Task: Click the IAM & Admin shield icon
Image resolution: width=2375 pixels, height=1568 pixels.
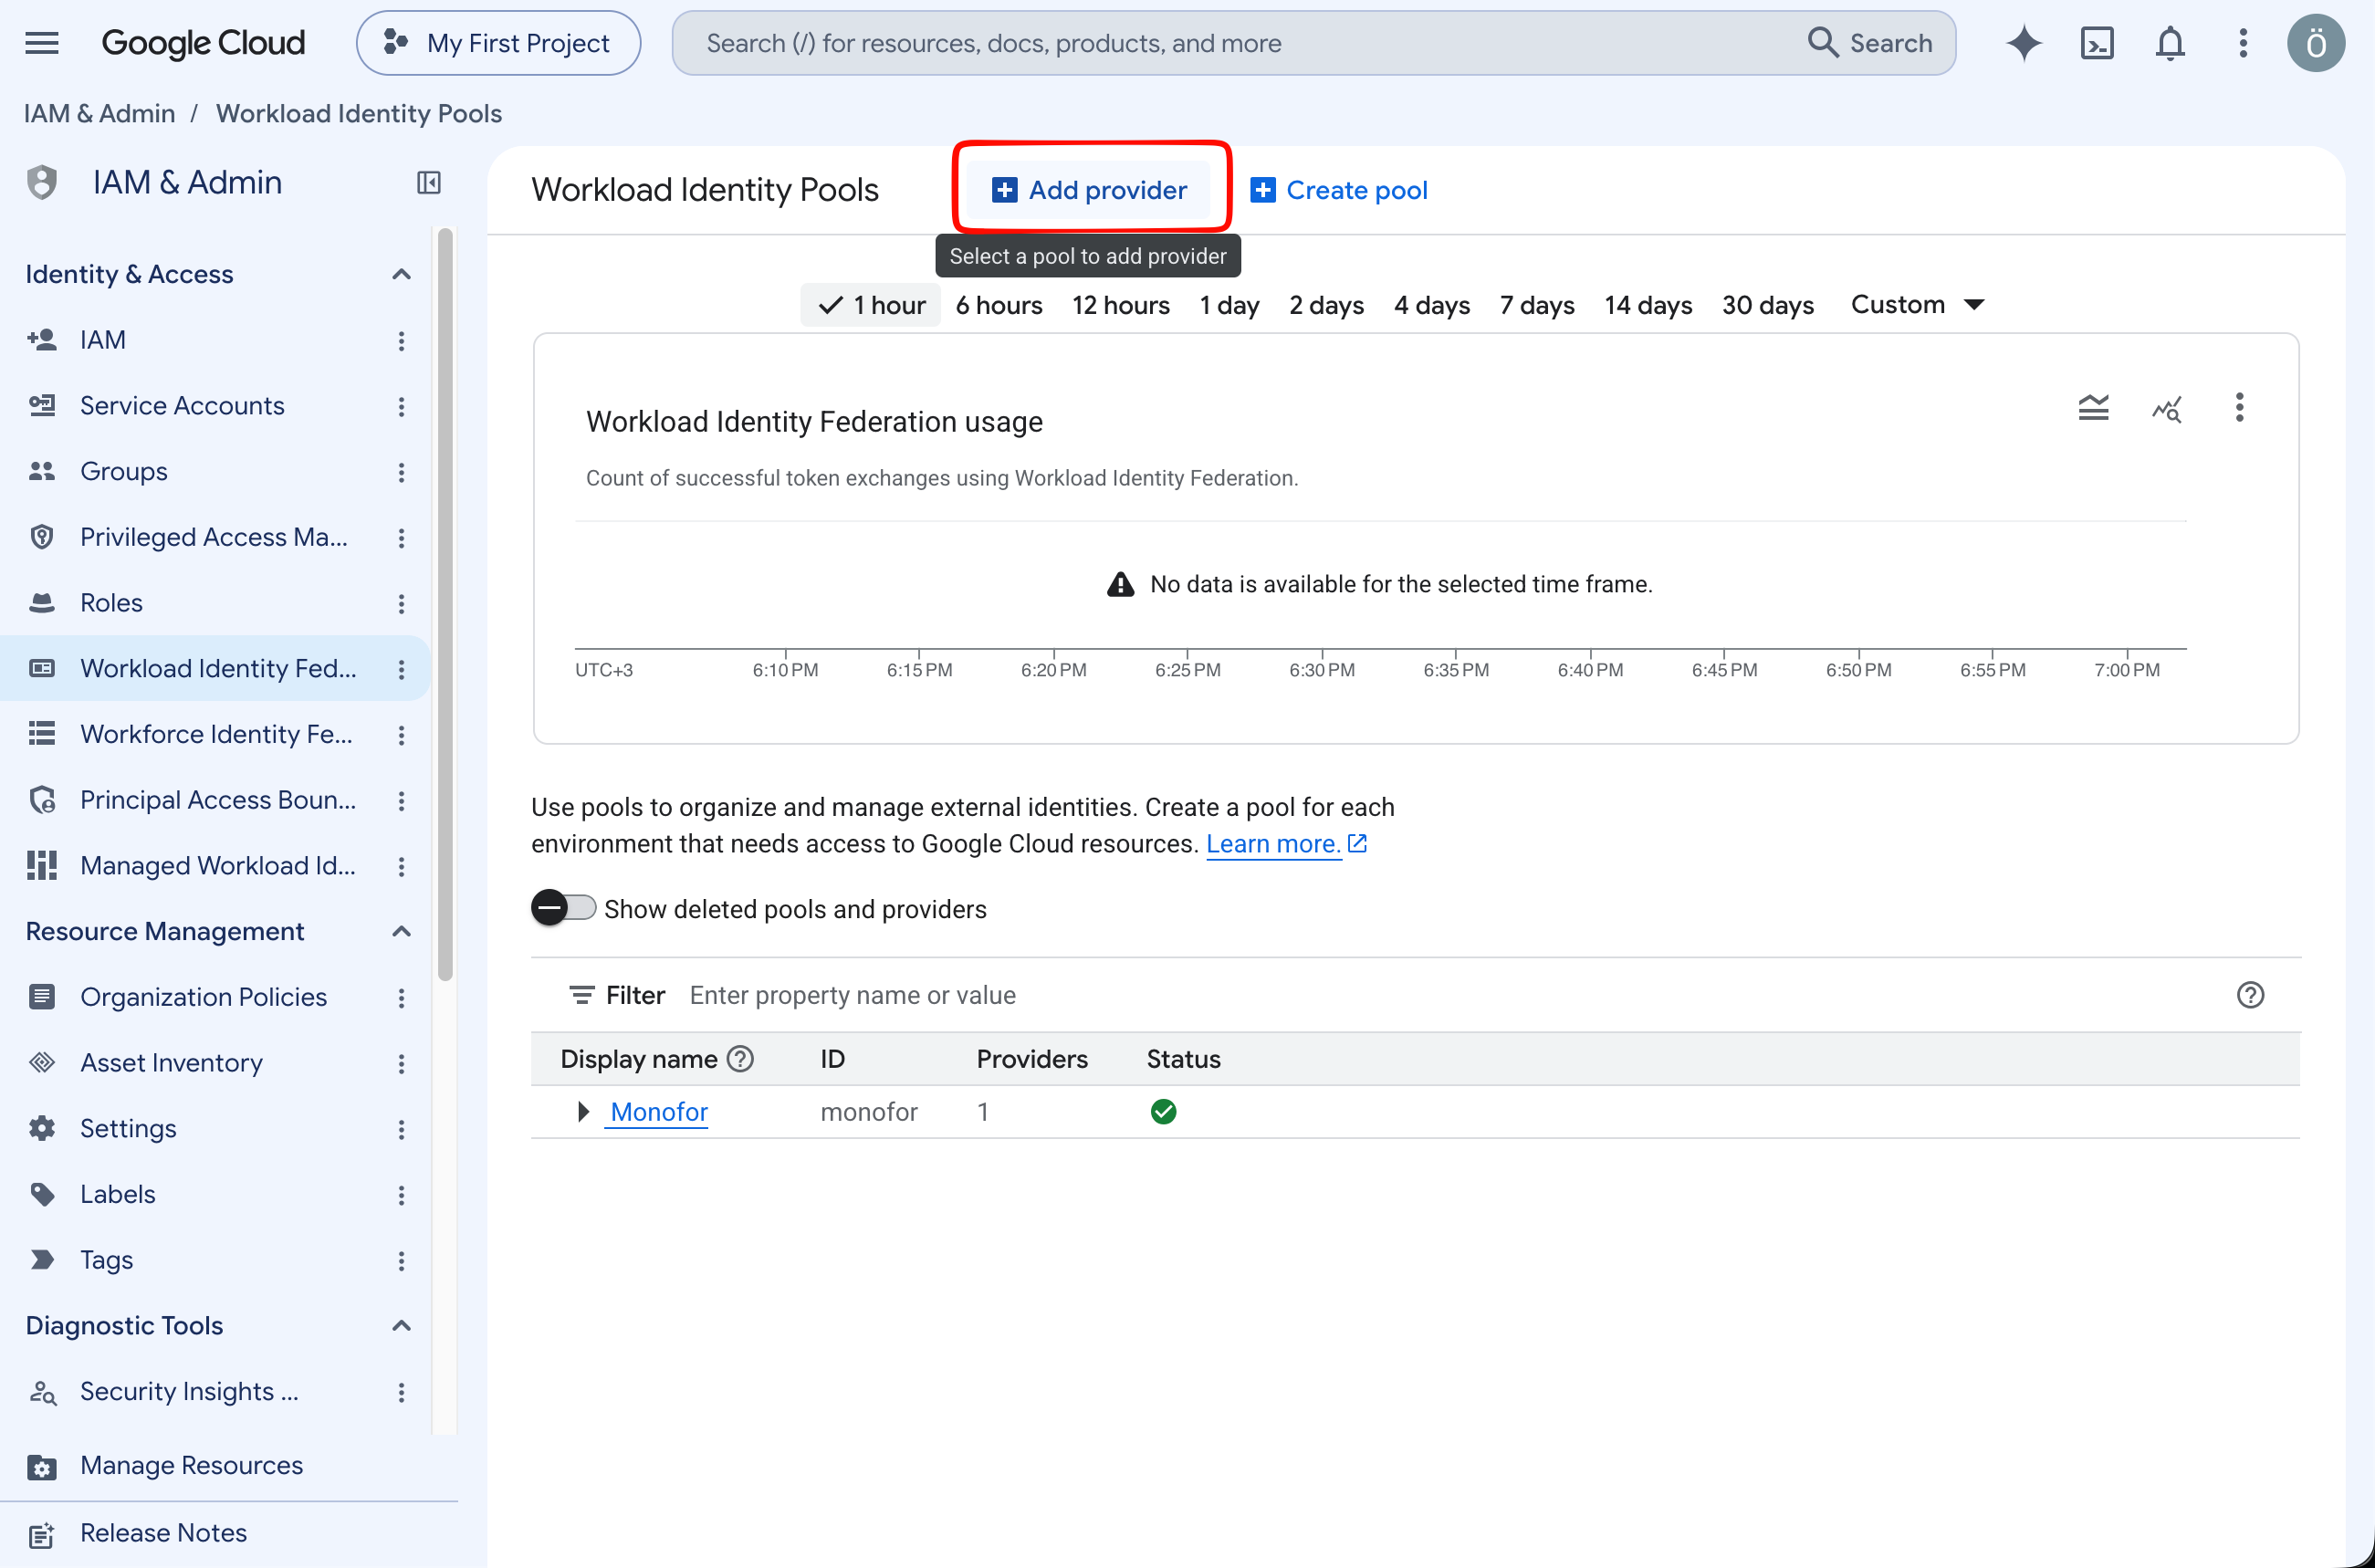Action: [42, 183]
